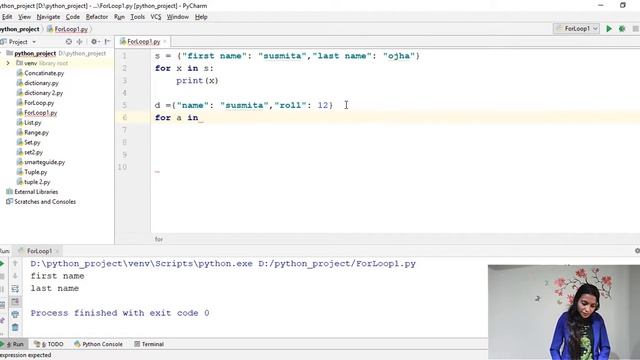The image size is (640, 360).
Task: Open the Tools menu
Action: coord(138,17)
